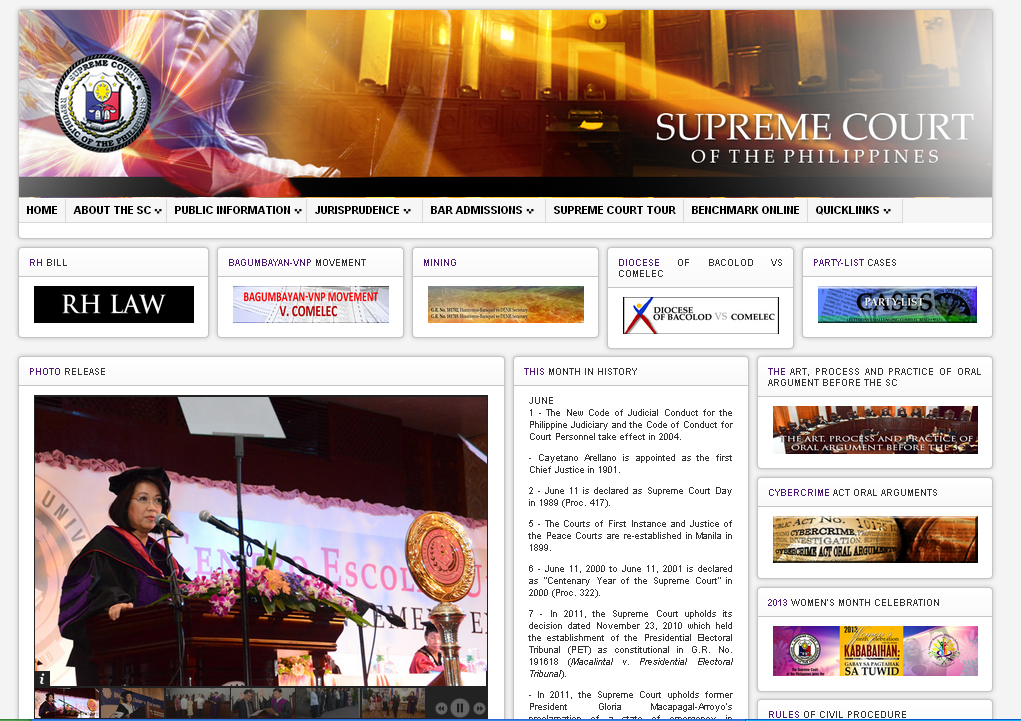Click the PARTY-LIST CASES heading
Screen dimensions: 1021x721
854,262
